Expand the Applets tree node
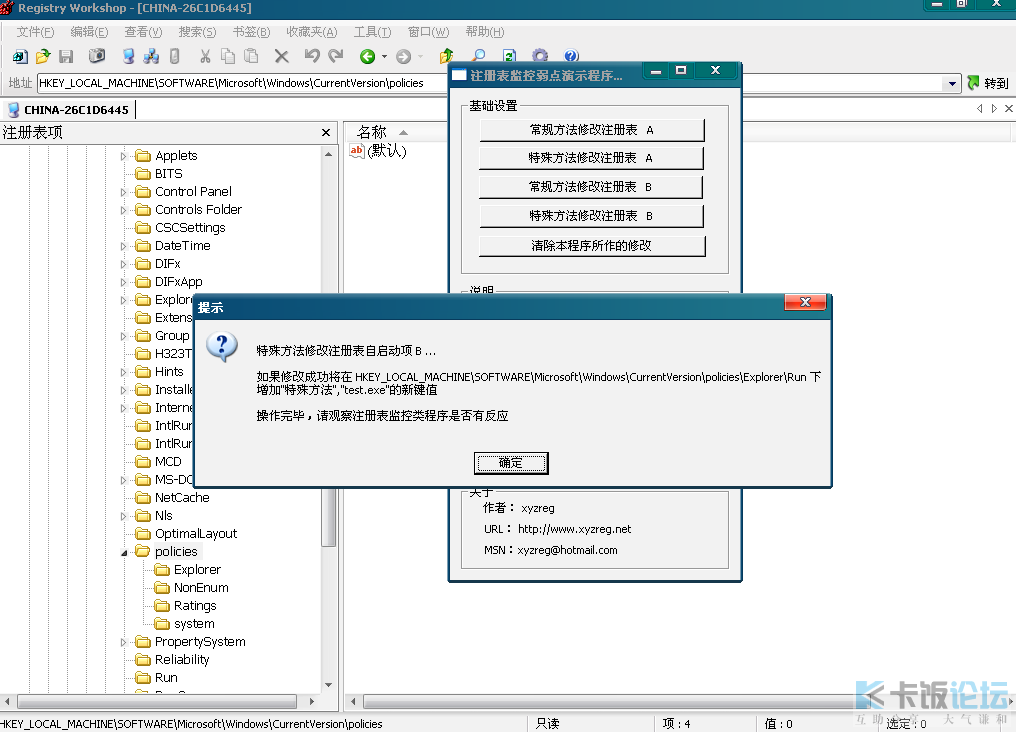This screenshot has width=1016, height=732. [124, 156]
